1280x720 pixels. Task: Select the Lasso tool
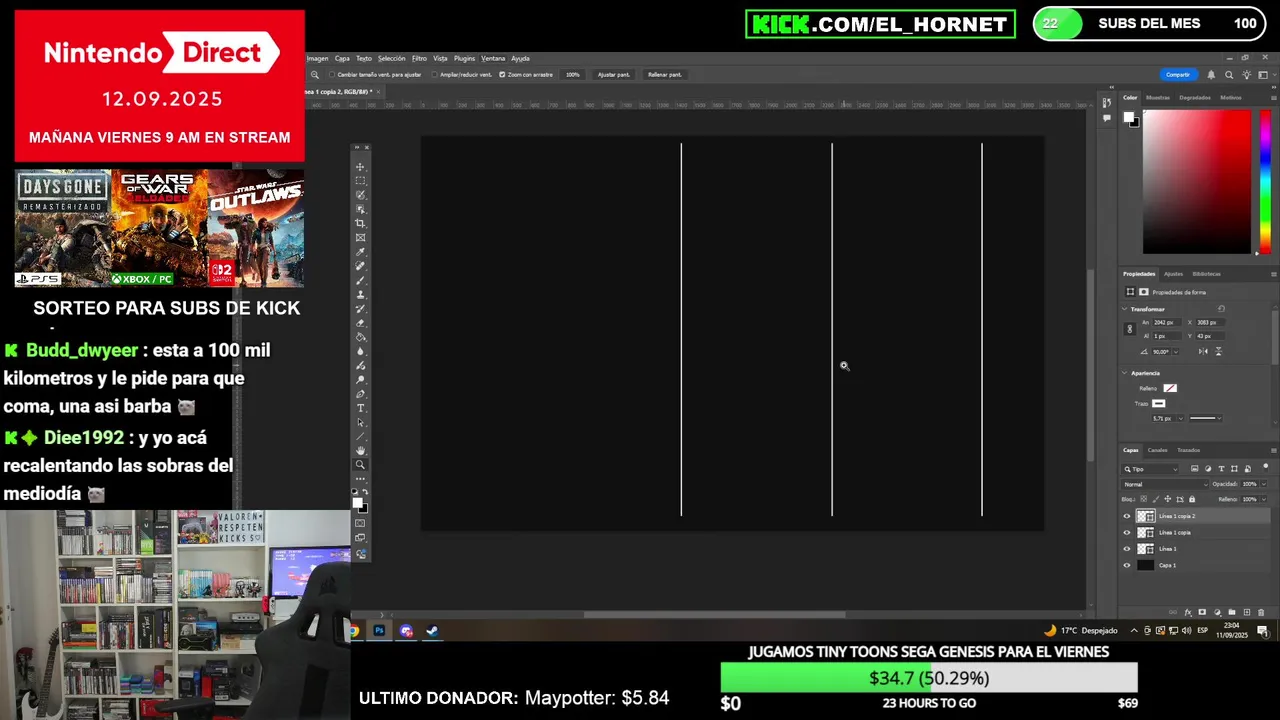click(360, 195)
